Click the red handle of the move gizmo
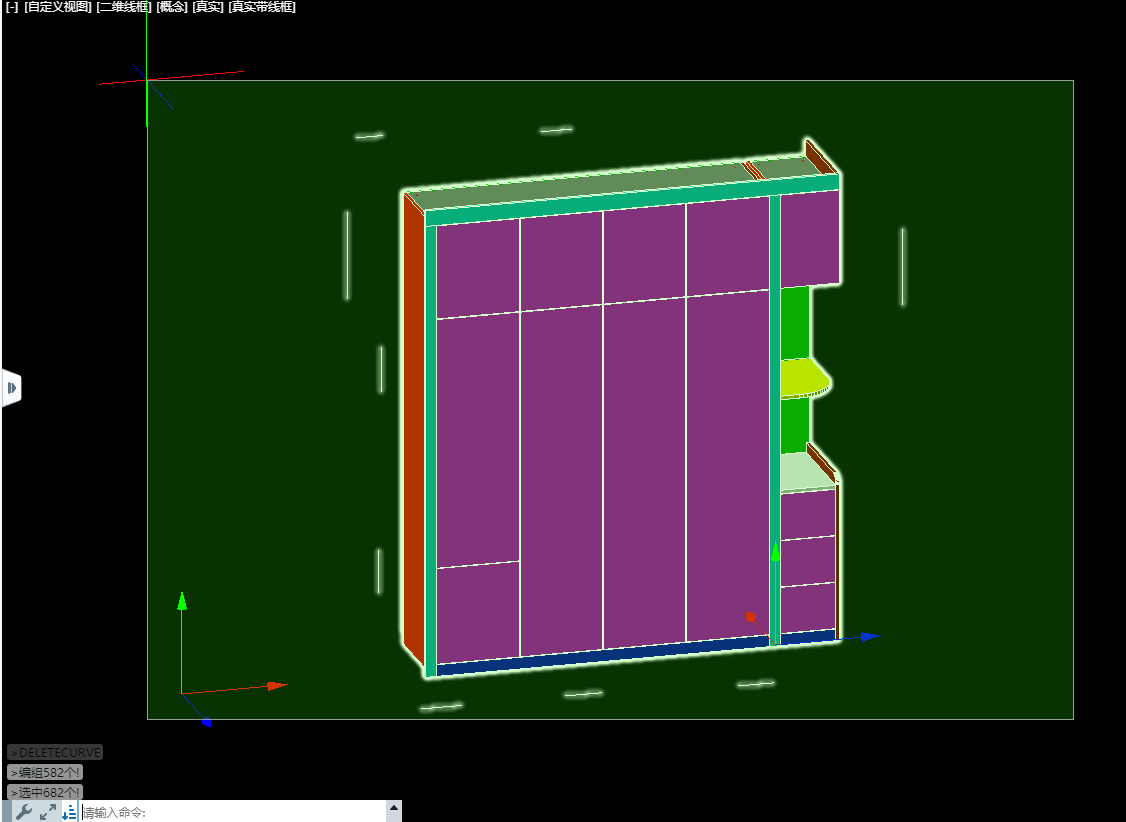The width and height of the screenshot is (1126, 822). [x=750, y=617]
